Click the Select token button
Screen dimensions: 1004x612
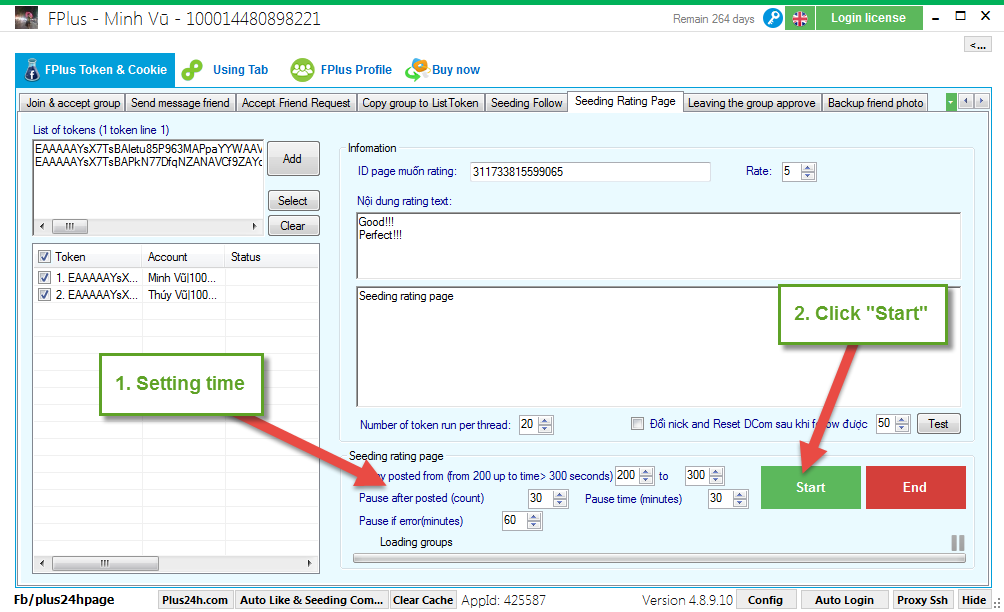293,200
